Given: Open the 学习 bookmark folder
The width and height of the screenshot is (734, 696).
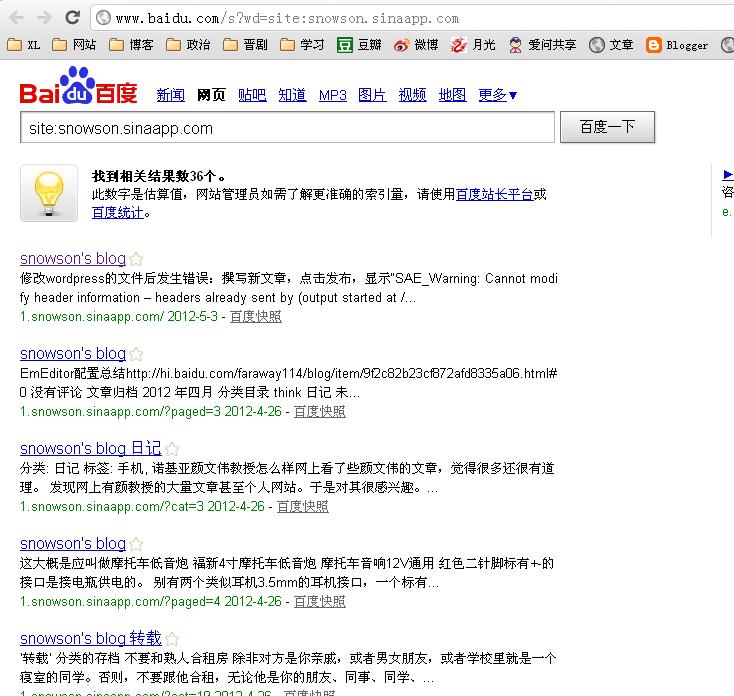Looking at the screenshot, I should tap(302, 45).
